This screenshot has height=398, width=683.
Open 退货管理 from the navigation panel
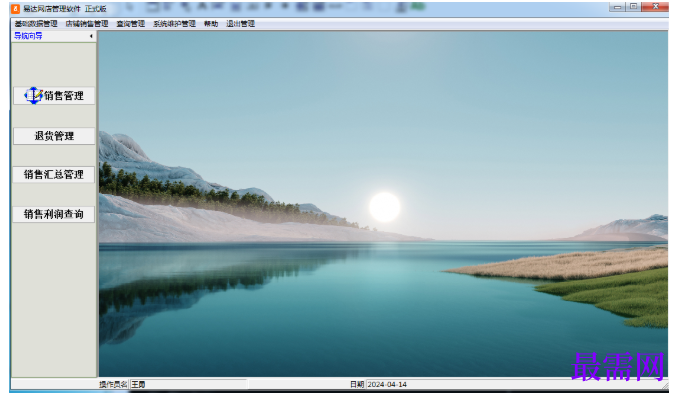pyautogui.click(x=54, y=136)
